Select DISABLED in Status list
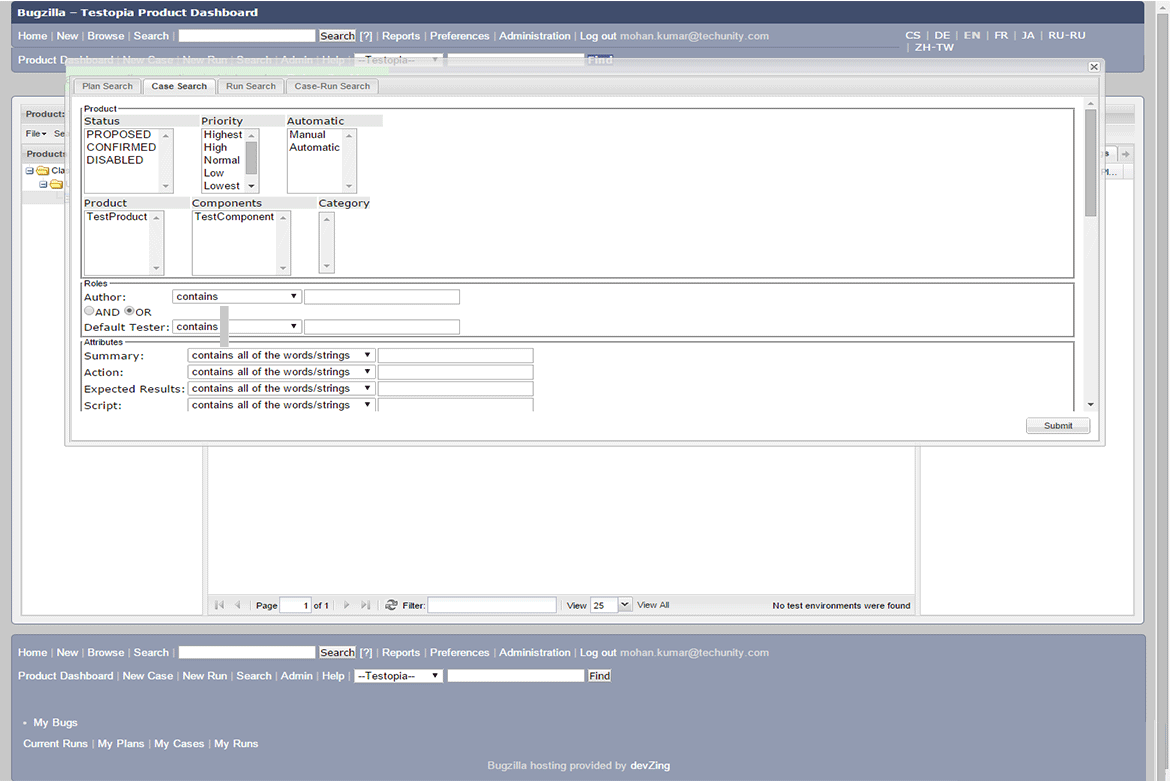 tap(115, 160)
